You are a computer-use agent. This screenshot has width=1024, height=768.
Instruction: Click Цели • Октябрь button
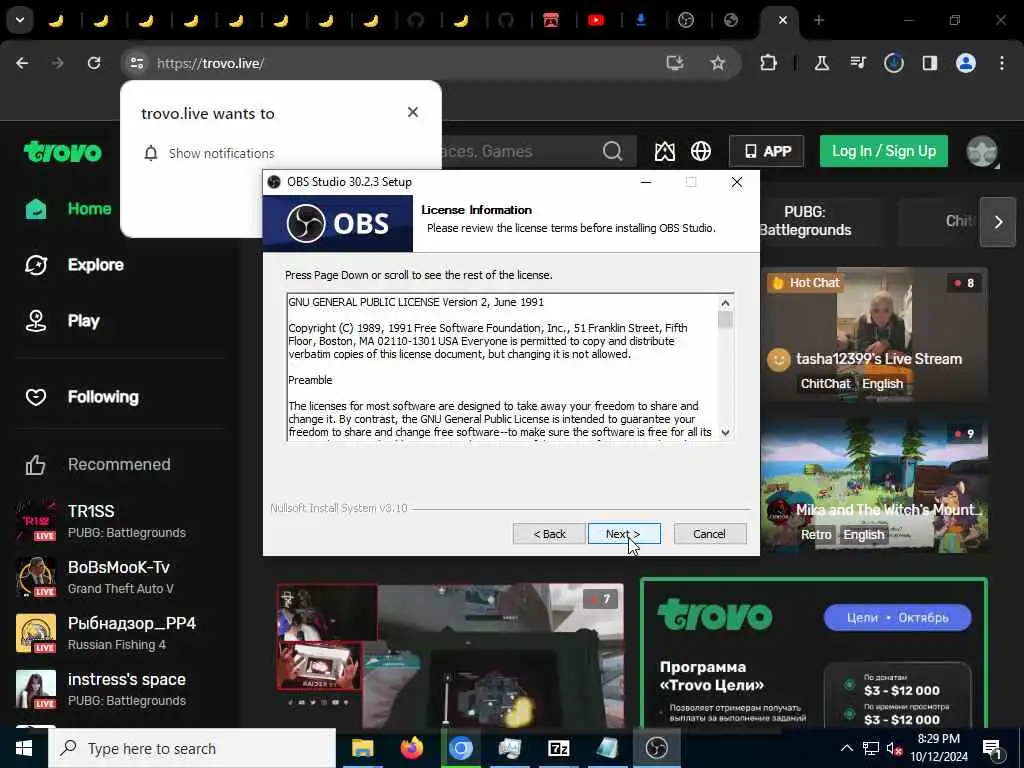click(x=897, y=618)
